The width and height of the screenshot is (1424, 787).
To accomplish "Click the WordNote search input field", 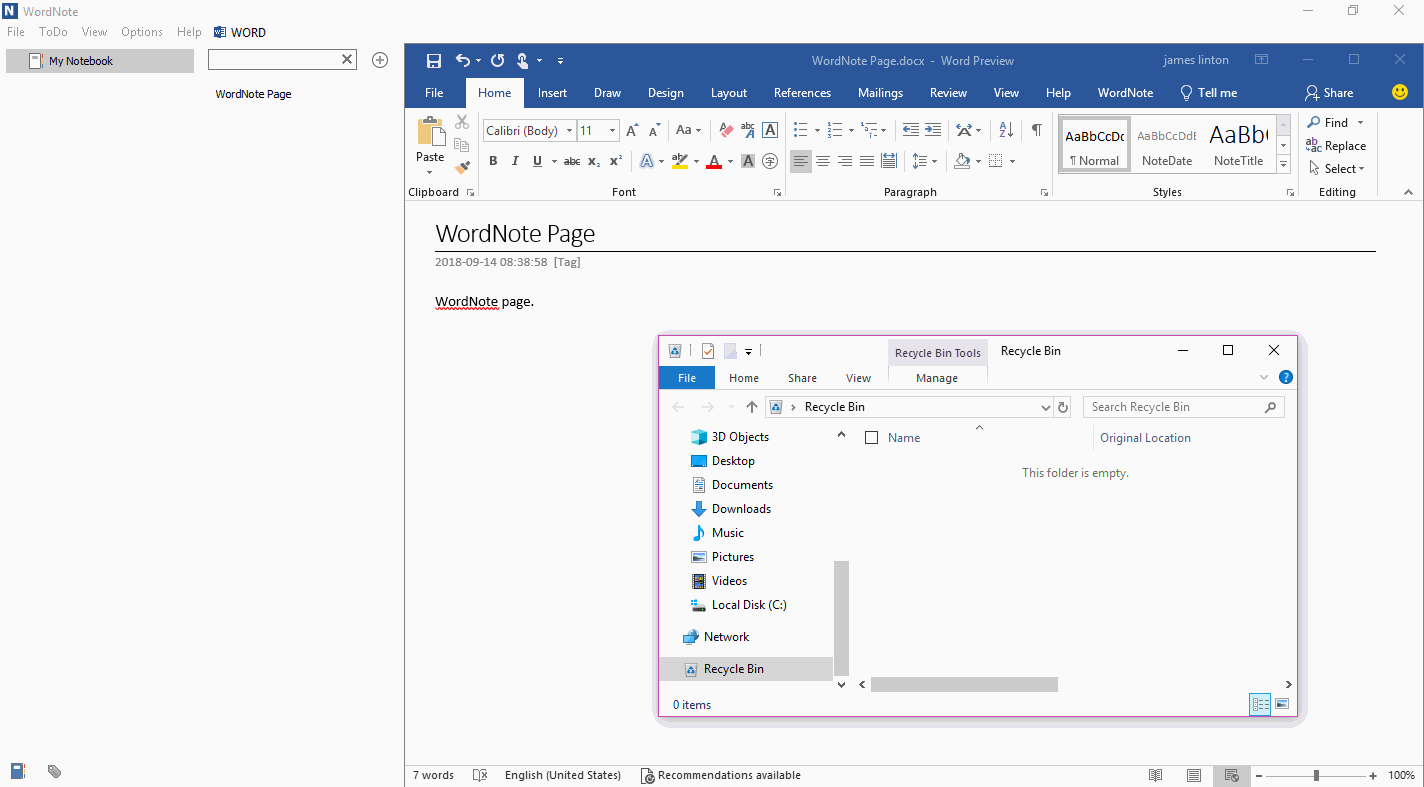I will click(274, 60).
